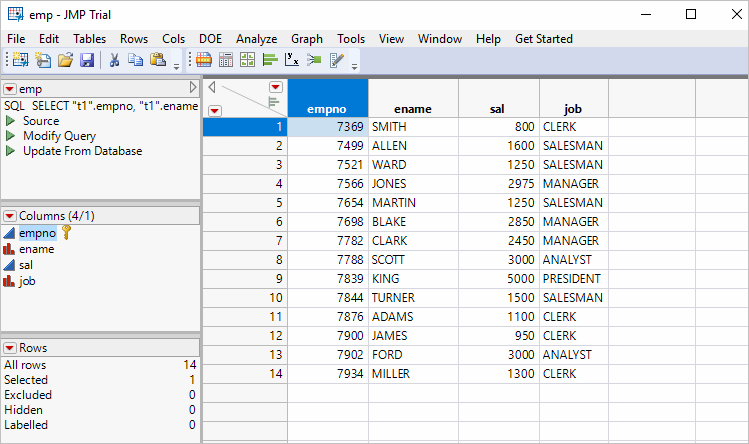This screenshot has height=444, width=749.
Task: Open the DOE menu
Action: 211,38
